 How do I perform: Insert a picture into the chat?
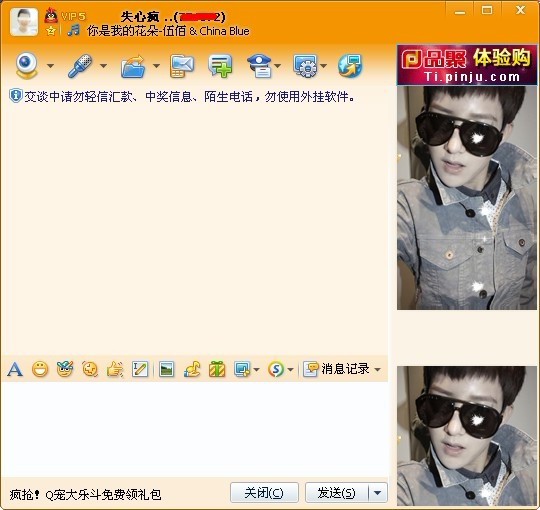pyautogui.click(x=166, y=370)
